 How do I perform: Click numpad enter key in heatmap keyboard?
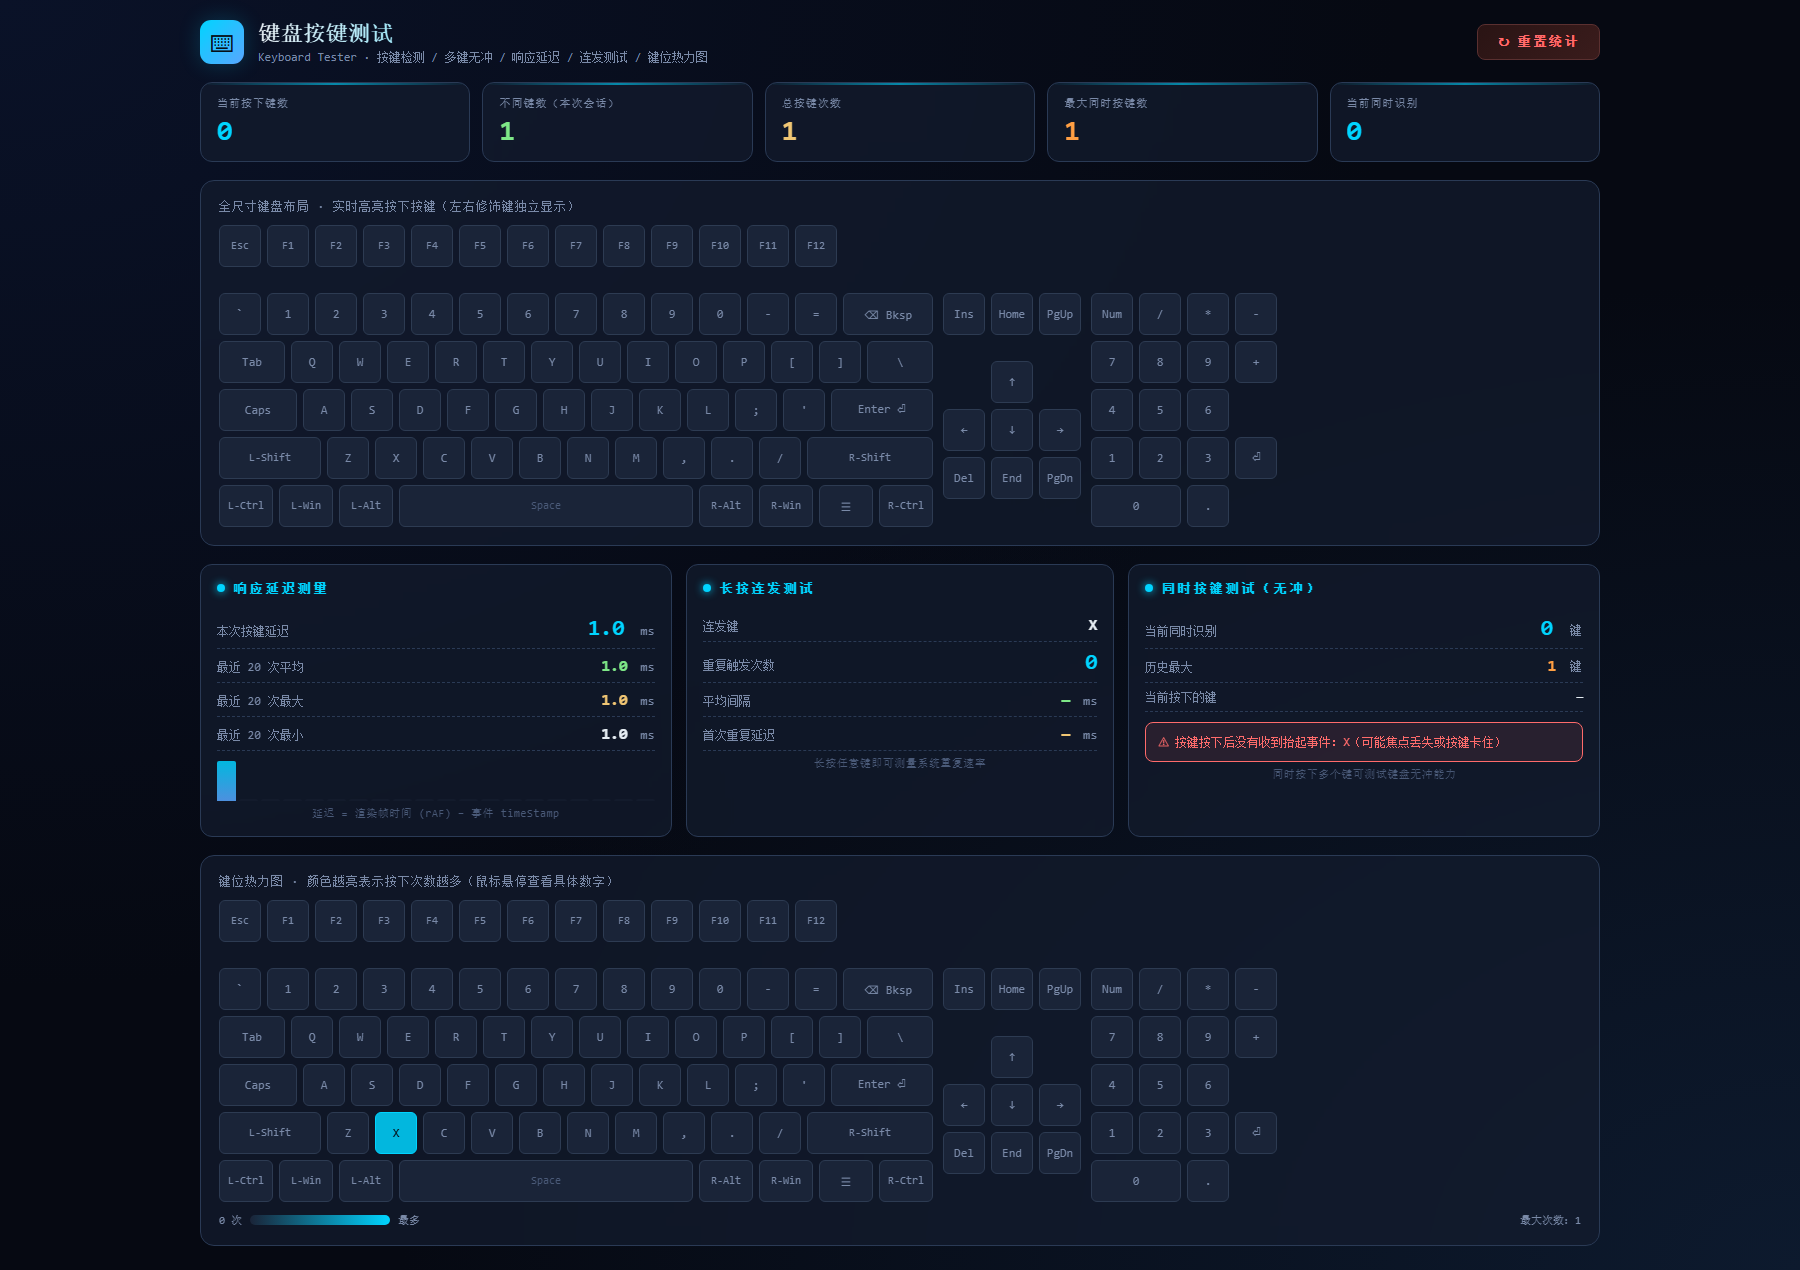click(1256, 1133)
